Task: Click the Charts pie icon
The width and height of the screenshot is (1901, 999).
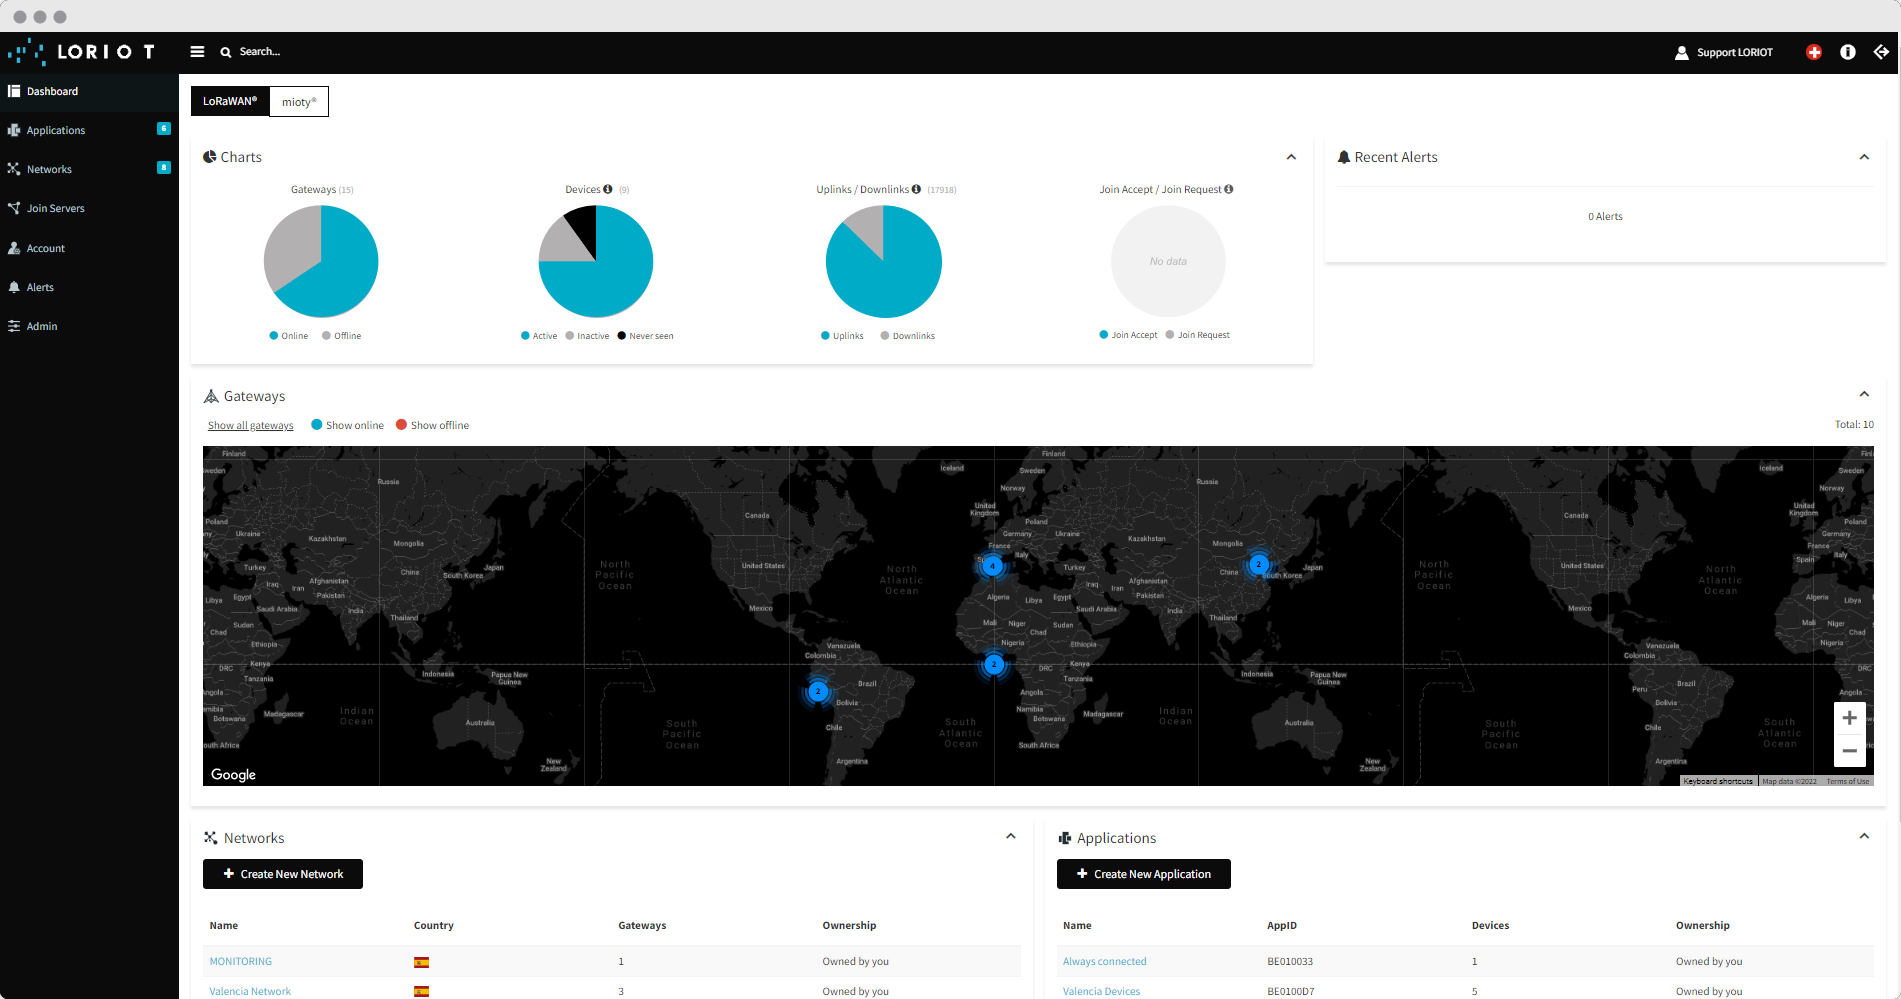Action: point(210,157)
